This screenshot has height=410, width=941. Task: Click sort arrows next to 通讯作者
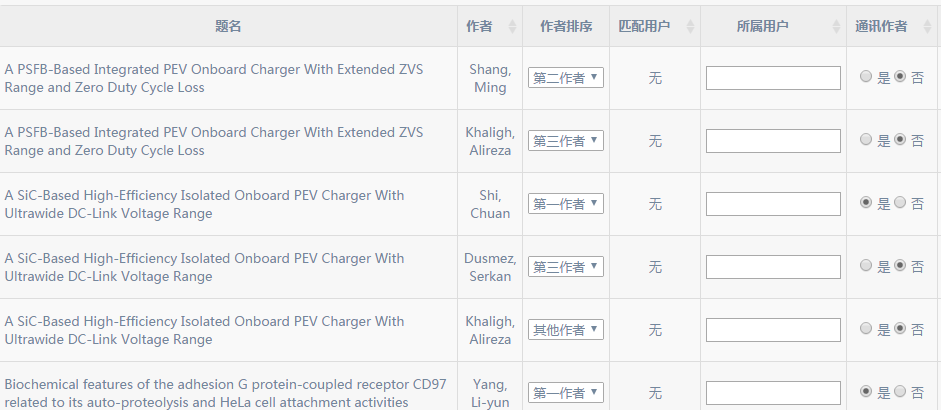click(928, 26)
